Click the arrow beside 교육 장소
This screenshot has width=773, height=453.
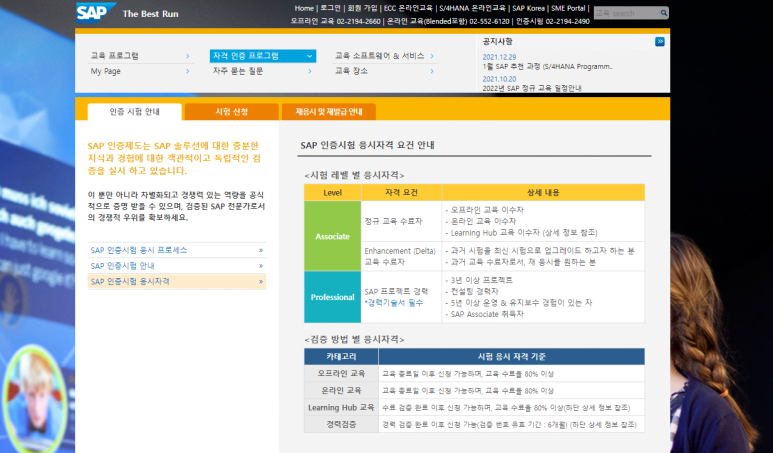tap(432, 71)
